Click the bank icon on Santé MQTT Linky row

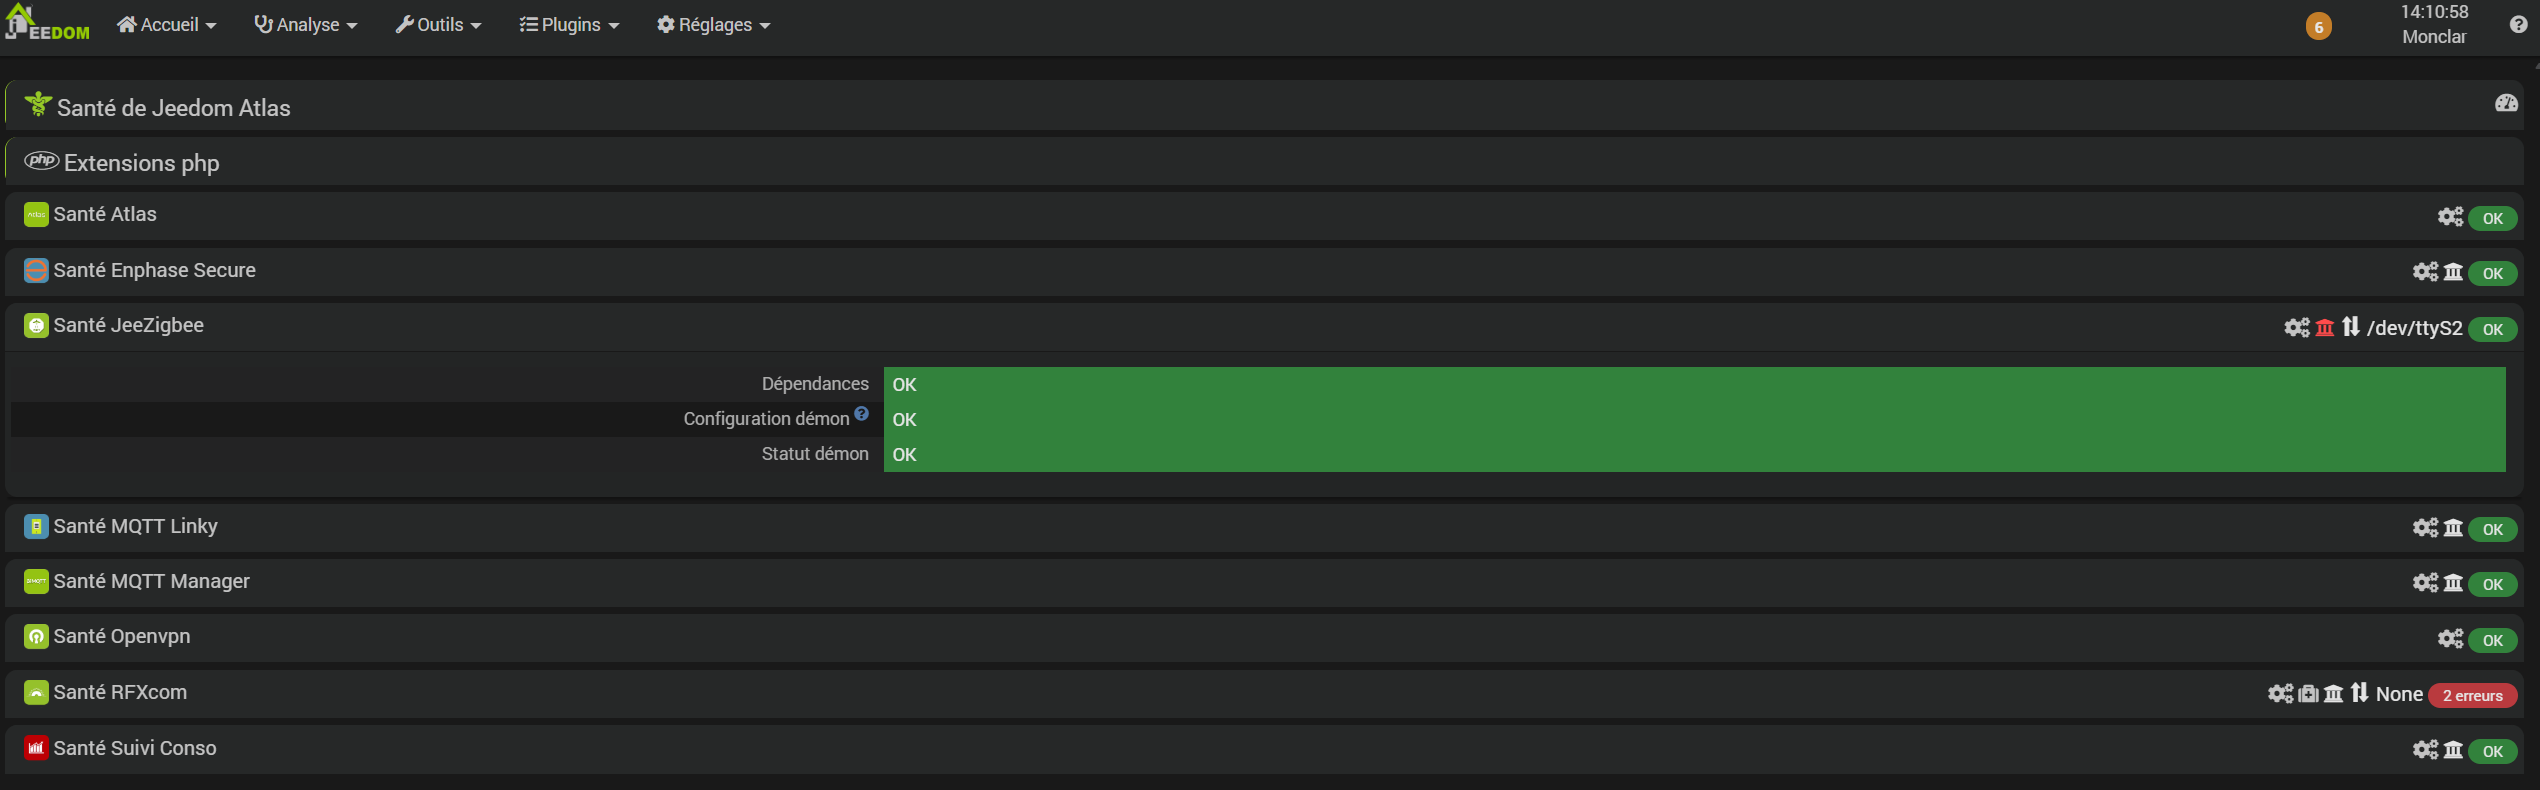[2453, 527]
